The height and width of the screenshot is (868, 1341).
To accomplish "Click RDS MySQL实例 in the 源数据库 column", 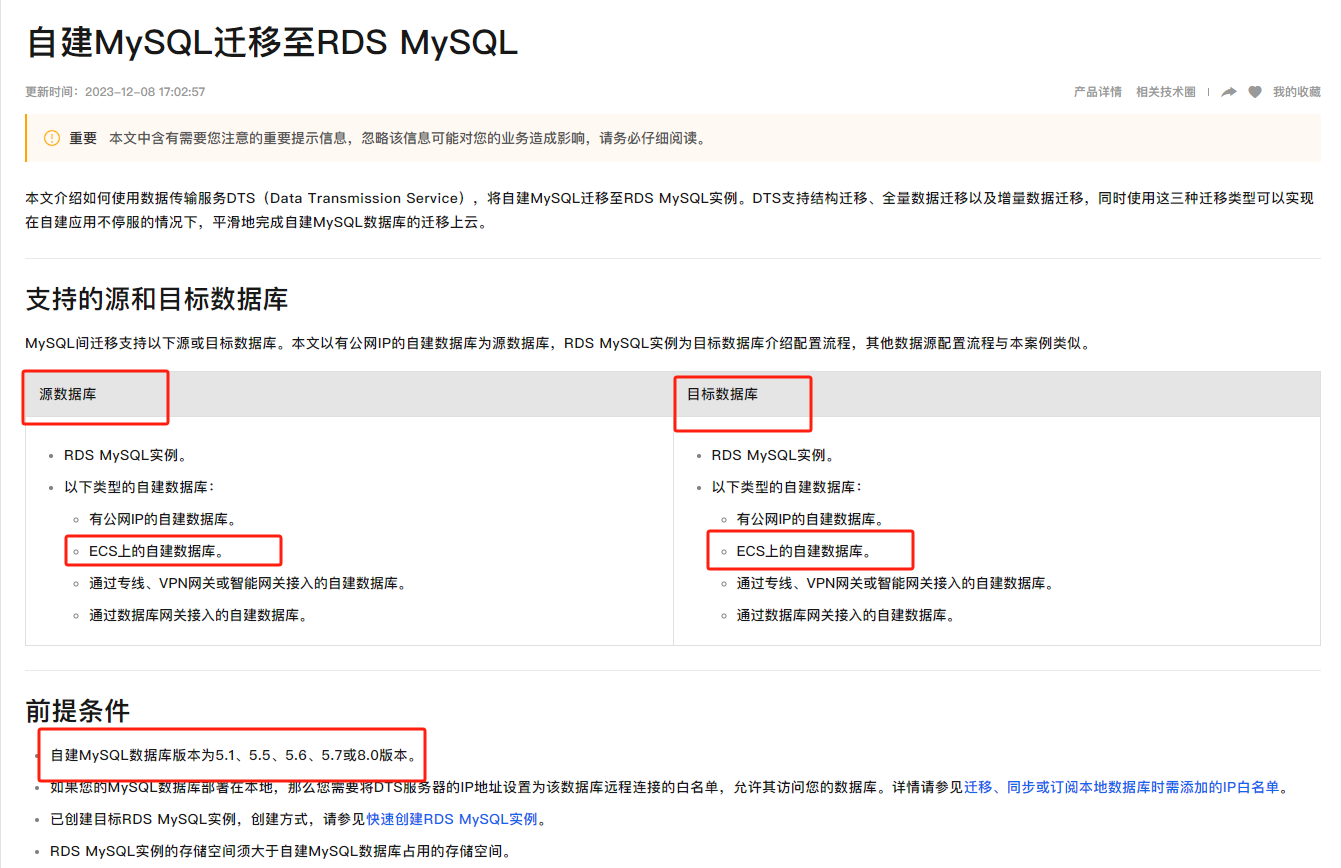I will pos(126,455).
